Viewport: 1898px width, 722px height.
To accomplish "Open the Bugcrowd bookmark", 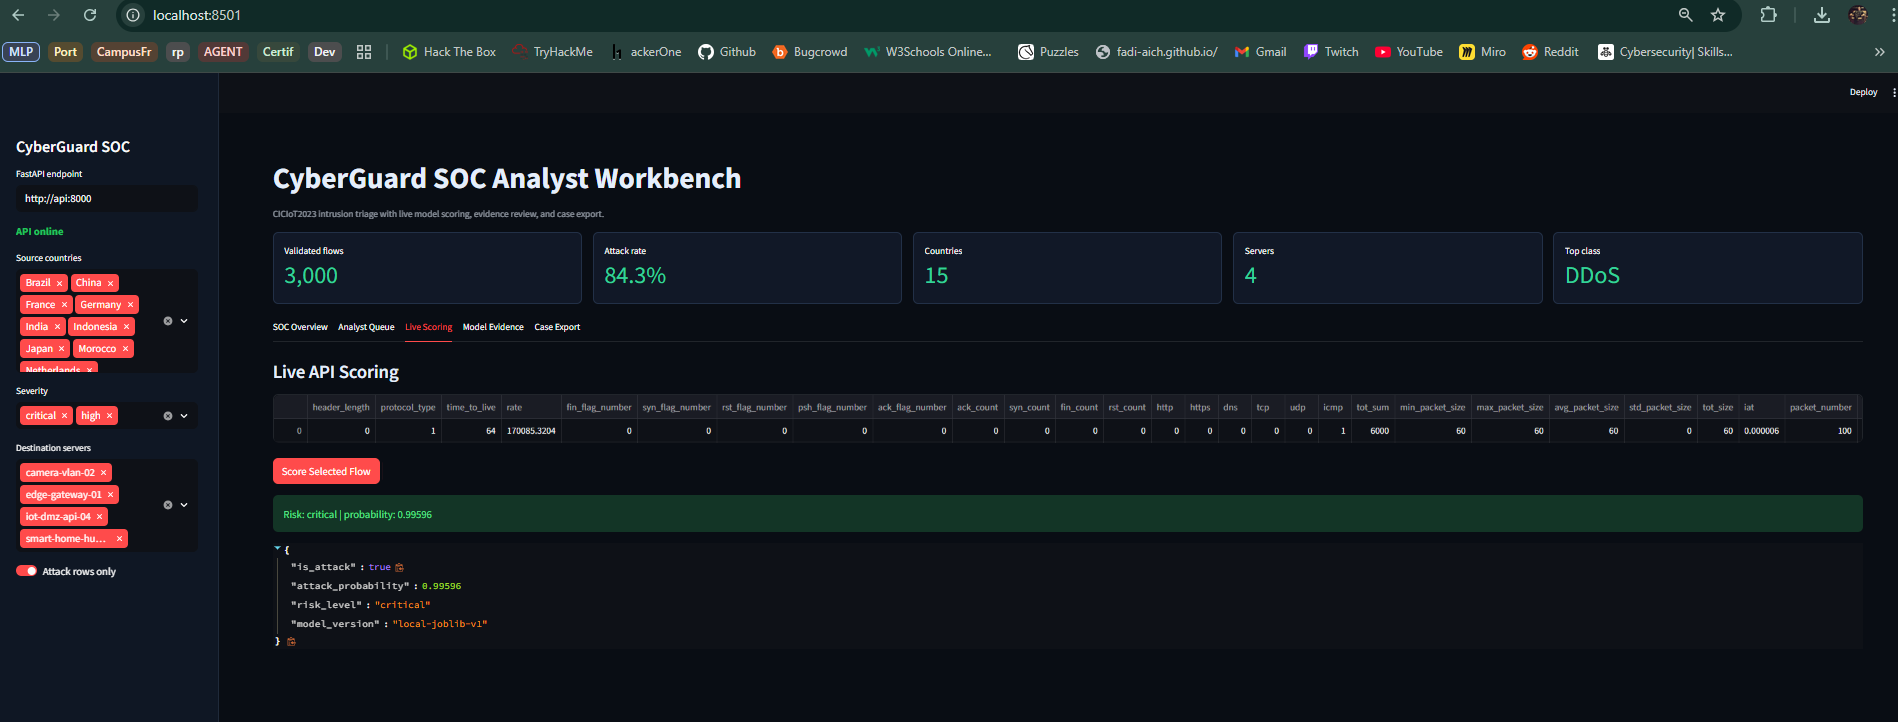I will tap(810, 52).
